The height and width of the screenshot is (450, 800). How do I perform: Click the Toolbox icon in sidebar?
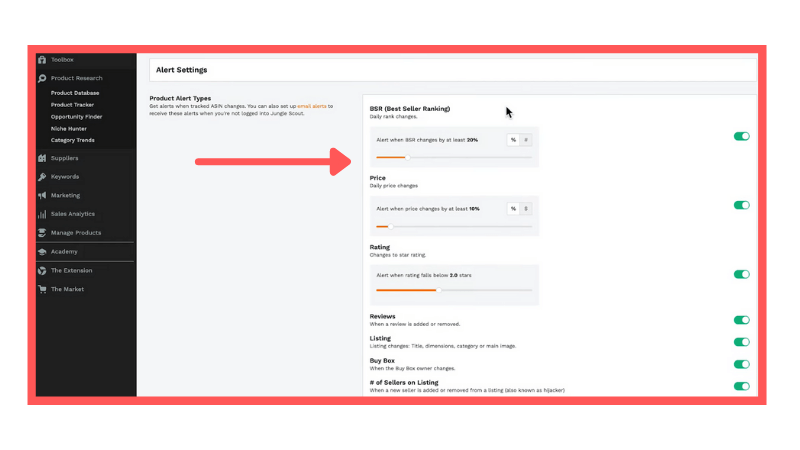[42, 60]
